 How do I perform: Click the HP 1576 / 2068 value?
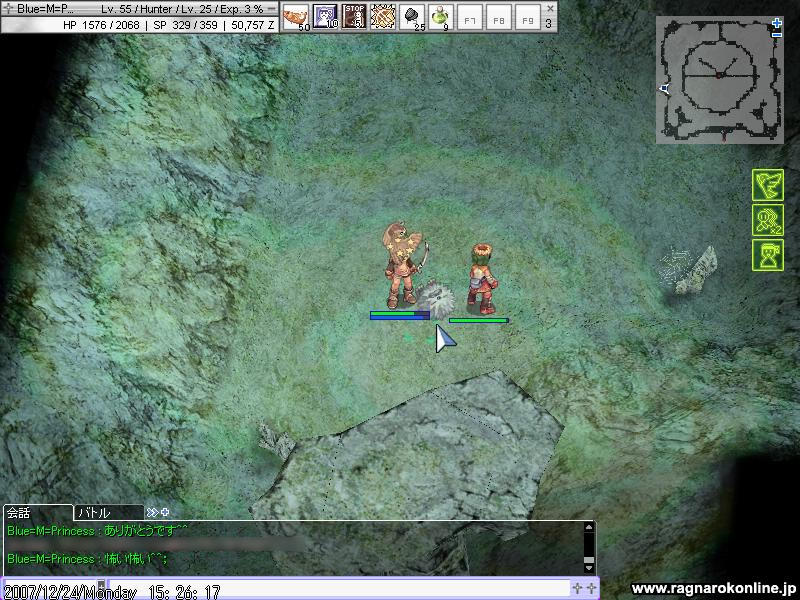pos(101,24)
